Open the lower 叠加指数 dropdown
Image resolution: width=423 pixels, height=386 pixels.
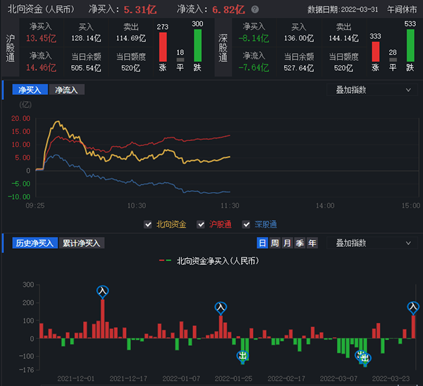pyautogui.click(x=372, y=243)
